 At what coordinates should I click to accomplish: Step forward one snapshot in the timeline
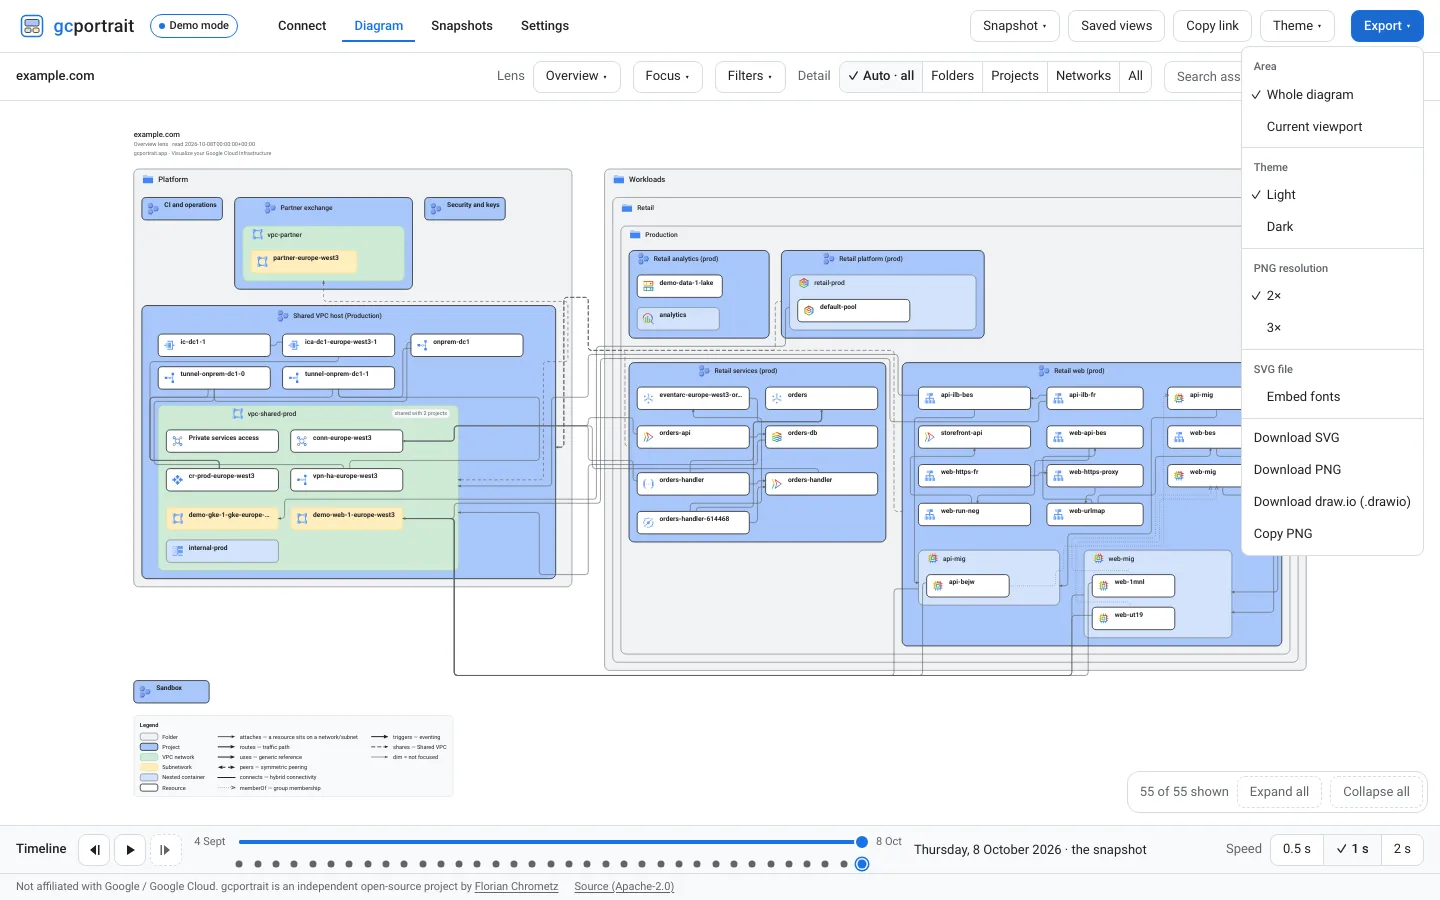click(165, 850)
